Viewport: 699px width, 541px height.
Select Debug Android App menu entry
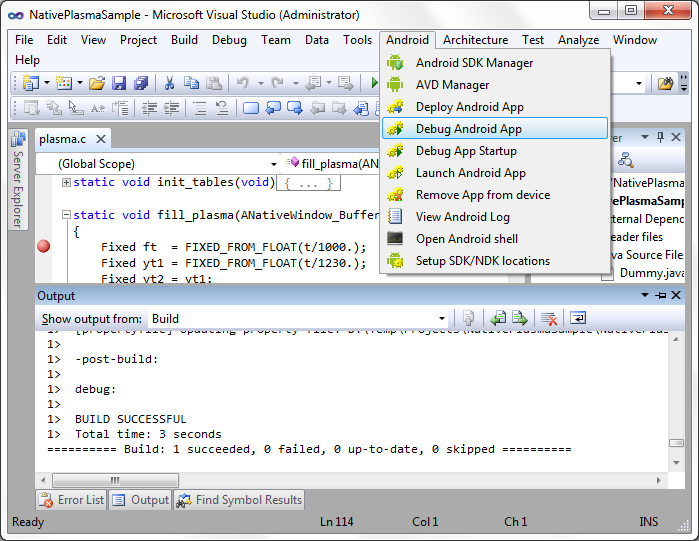point(495,129)
